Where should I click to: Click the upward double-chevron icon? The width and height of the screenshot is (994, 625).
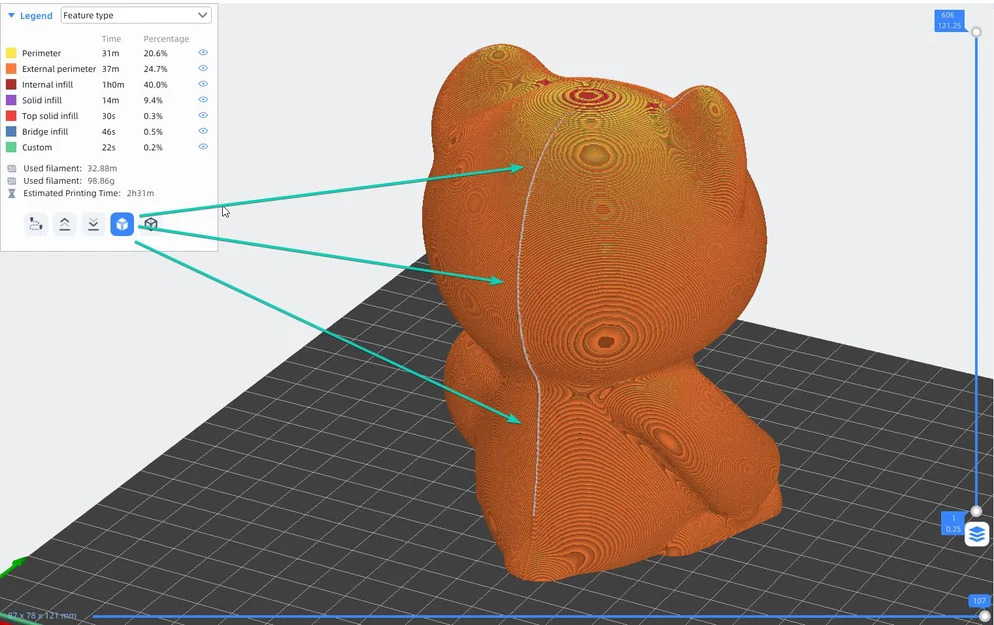pos(65,224)
